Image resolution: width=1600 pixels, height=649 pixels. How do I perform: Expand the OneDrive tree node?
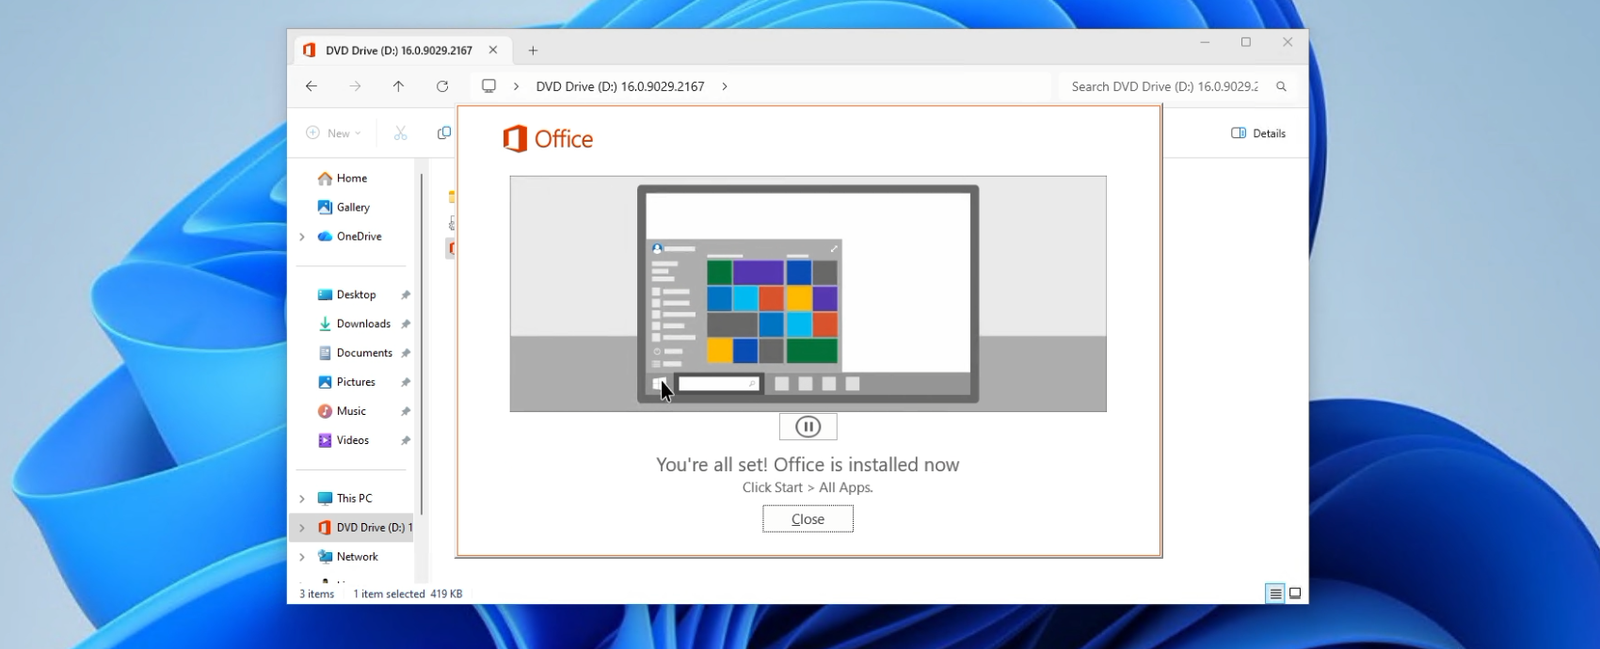302,237
